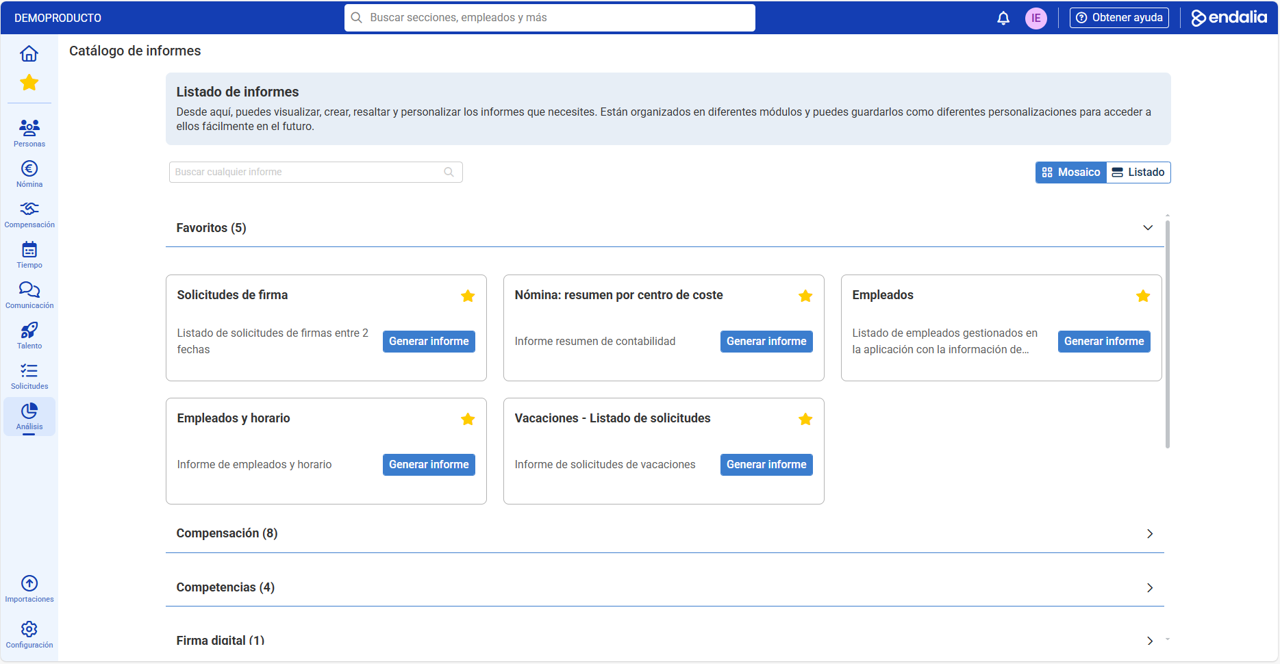This screenshot has width=1280, height=664.
Task: Open the Nómina euro icon
Action: 29,169
